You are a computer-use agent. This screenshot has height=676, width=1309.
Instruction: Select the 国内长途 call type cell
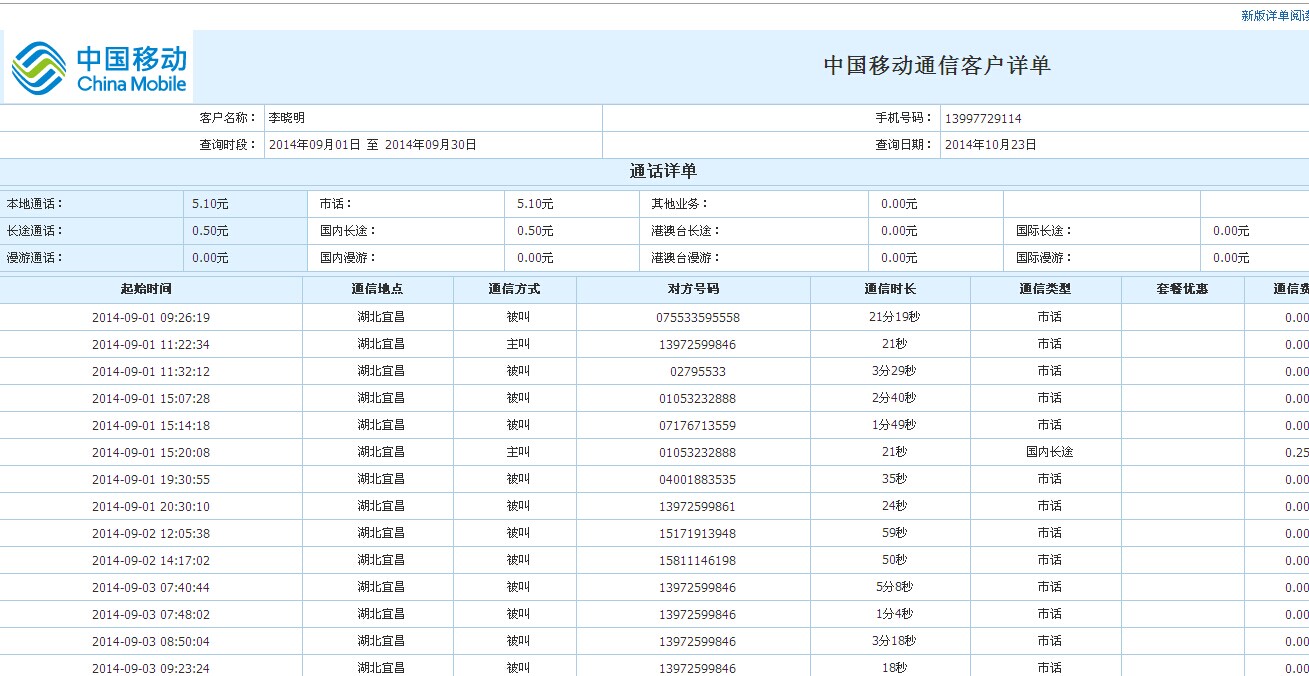[1049, 452]
